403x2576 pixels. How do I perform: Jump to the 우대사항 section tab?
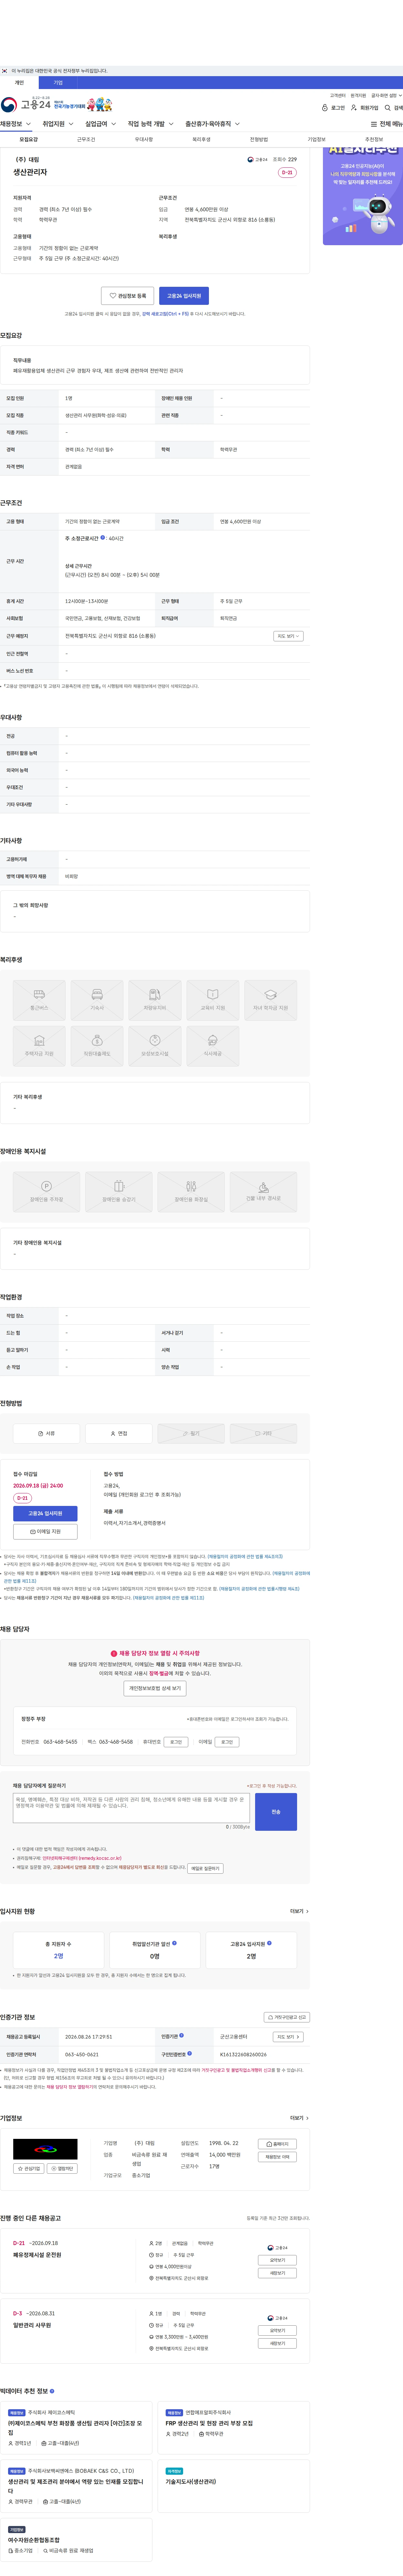point(144,140)
